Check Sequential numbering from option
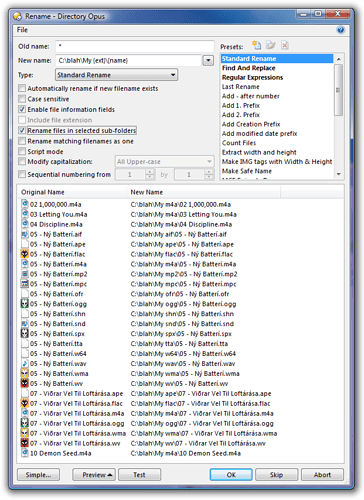Image resolution: width=364 pixels, height=500 pixels. coord(22,174)
